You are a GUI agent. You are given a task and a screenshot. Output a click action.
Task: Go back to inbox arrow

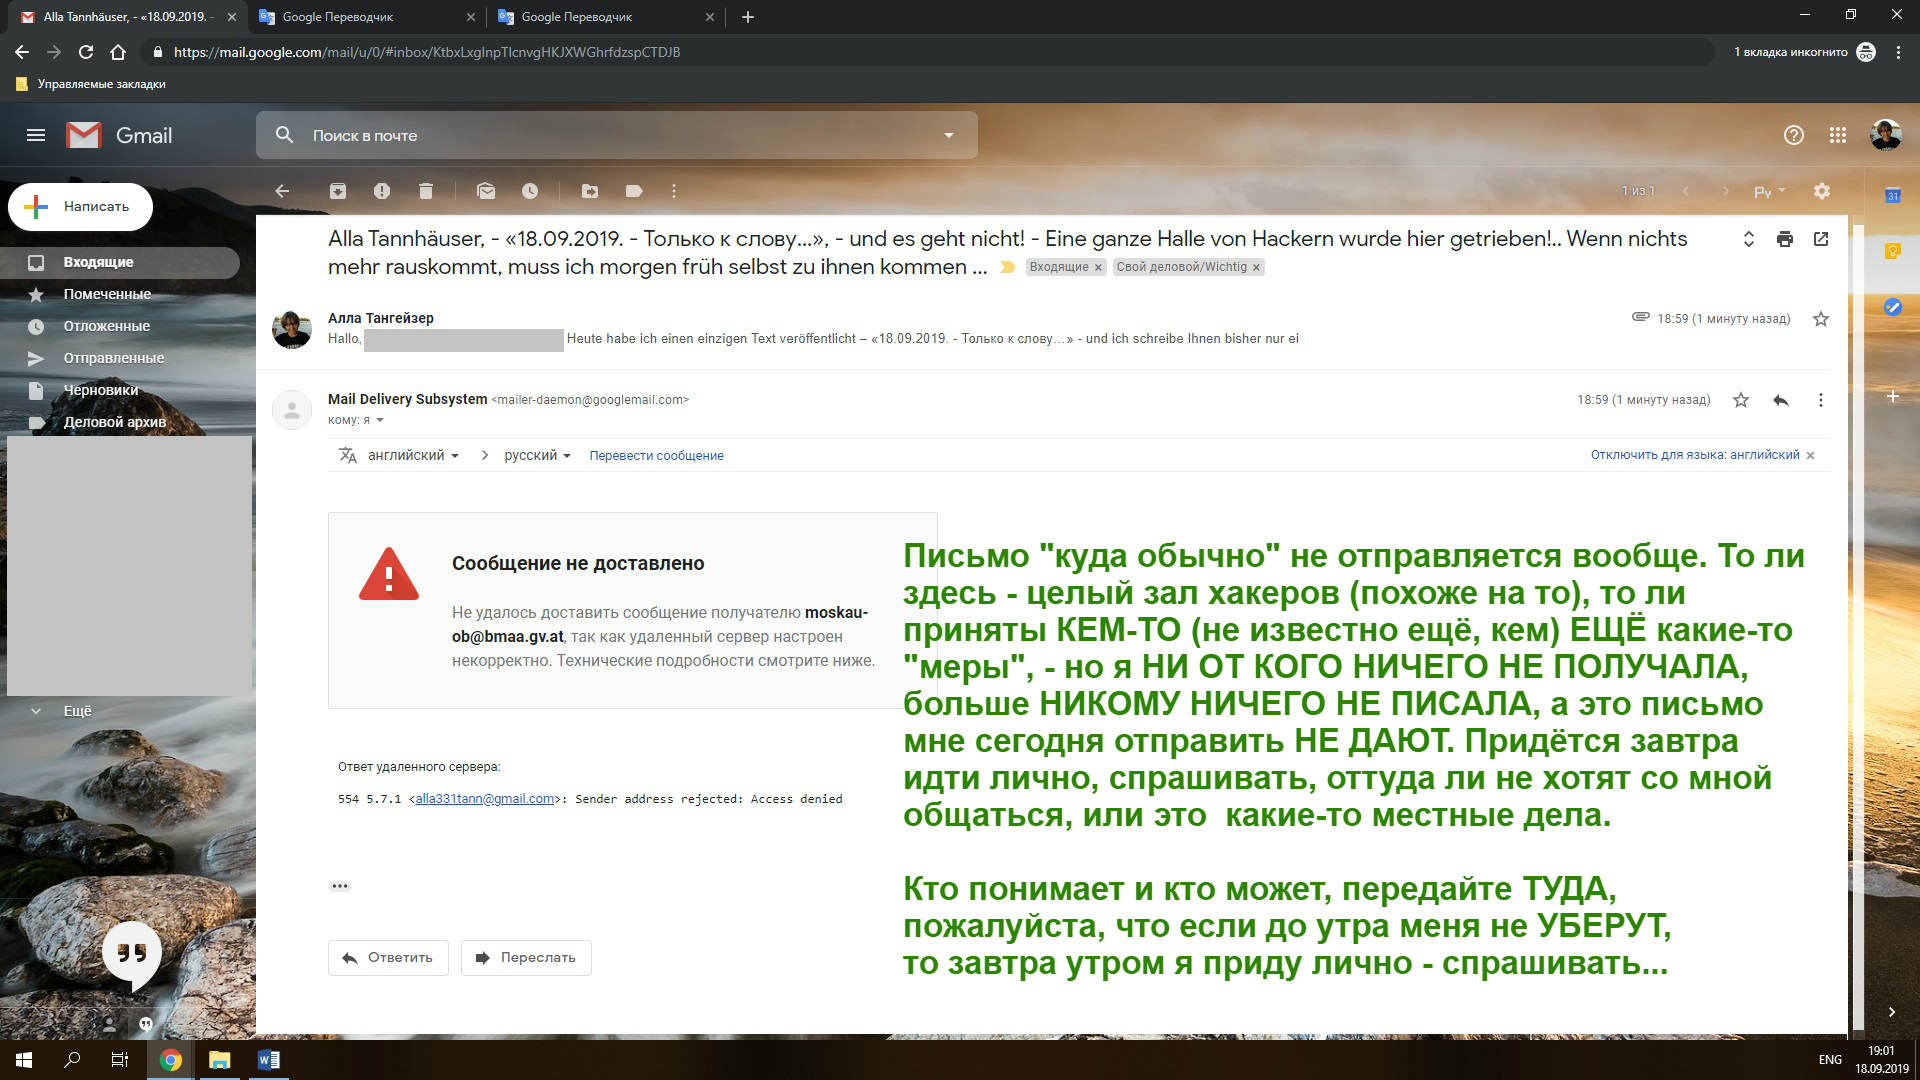[x=282, y=191]
